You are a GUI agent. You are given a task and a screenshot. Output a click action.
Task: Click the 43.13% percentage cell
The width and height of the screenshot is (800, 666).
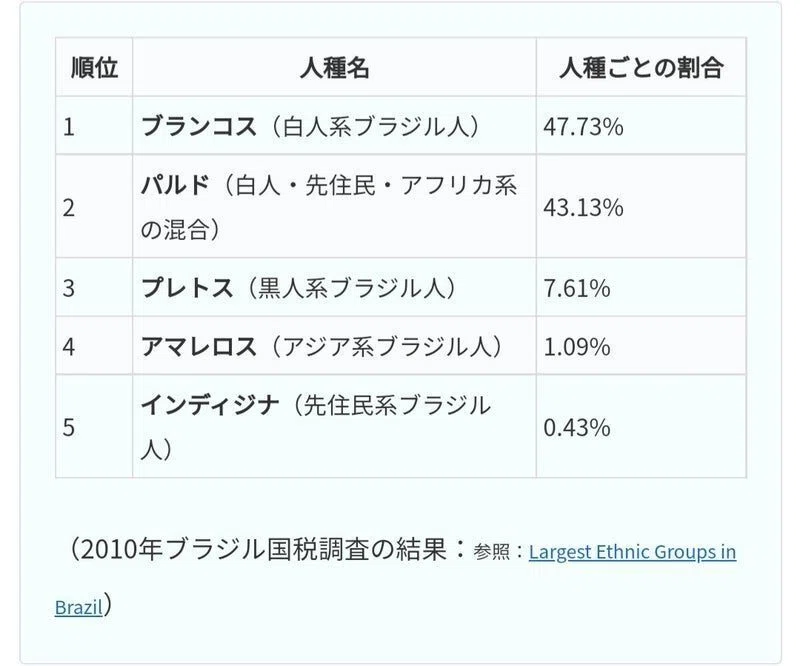coord(641,206)
